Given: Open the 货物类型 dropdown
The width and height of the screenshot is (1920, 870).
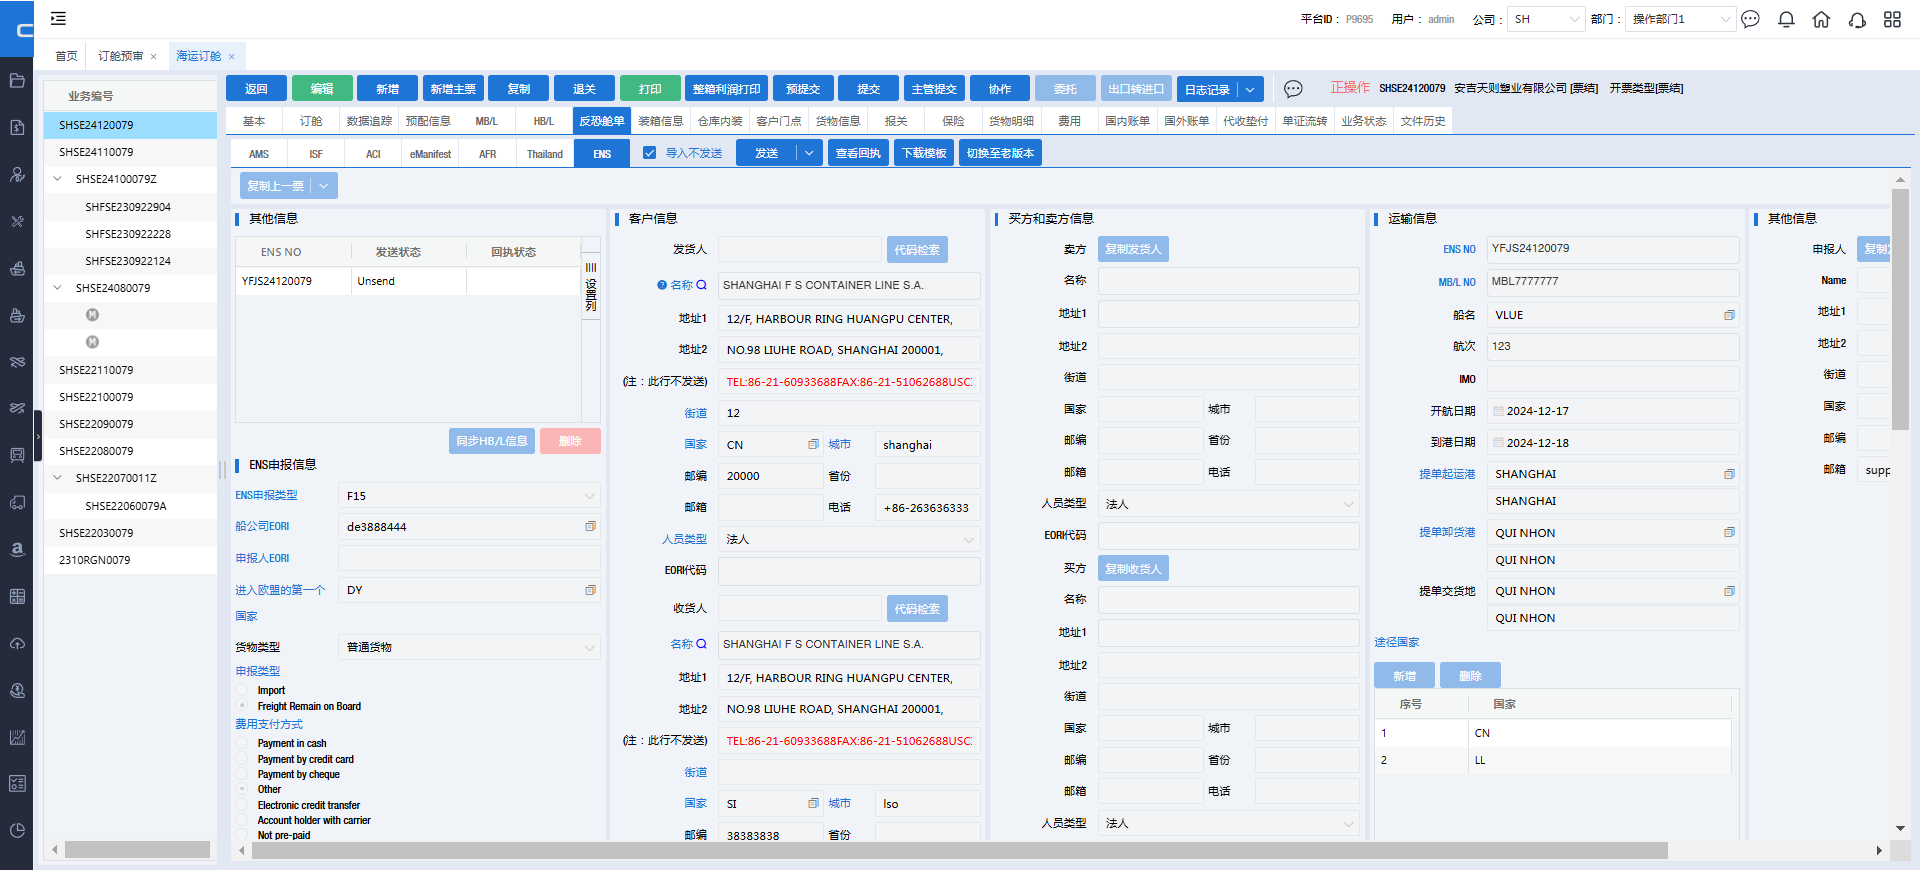Looking at the screenshot, I should coord(589,648).
